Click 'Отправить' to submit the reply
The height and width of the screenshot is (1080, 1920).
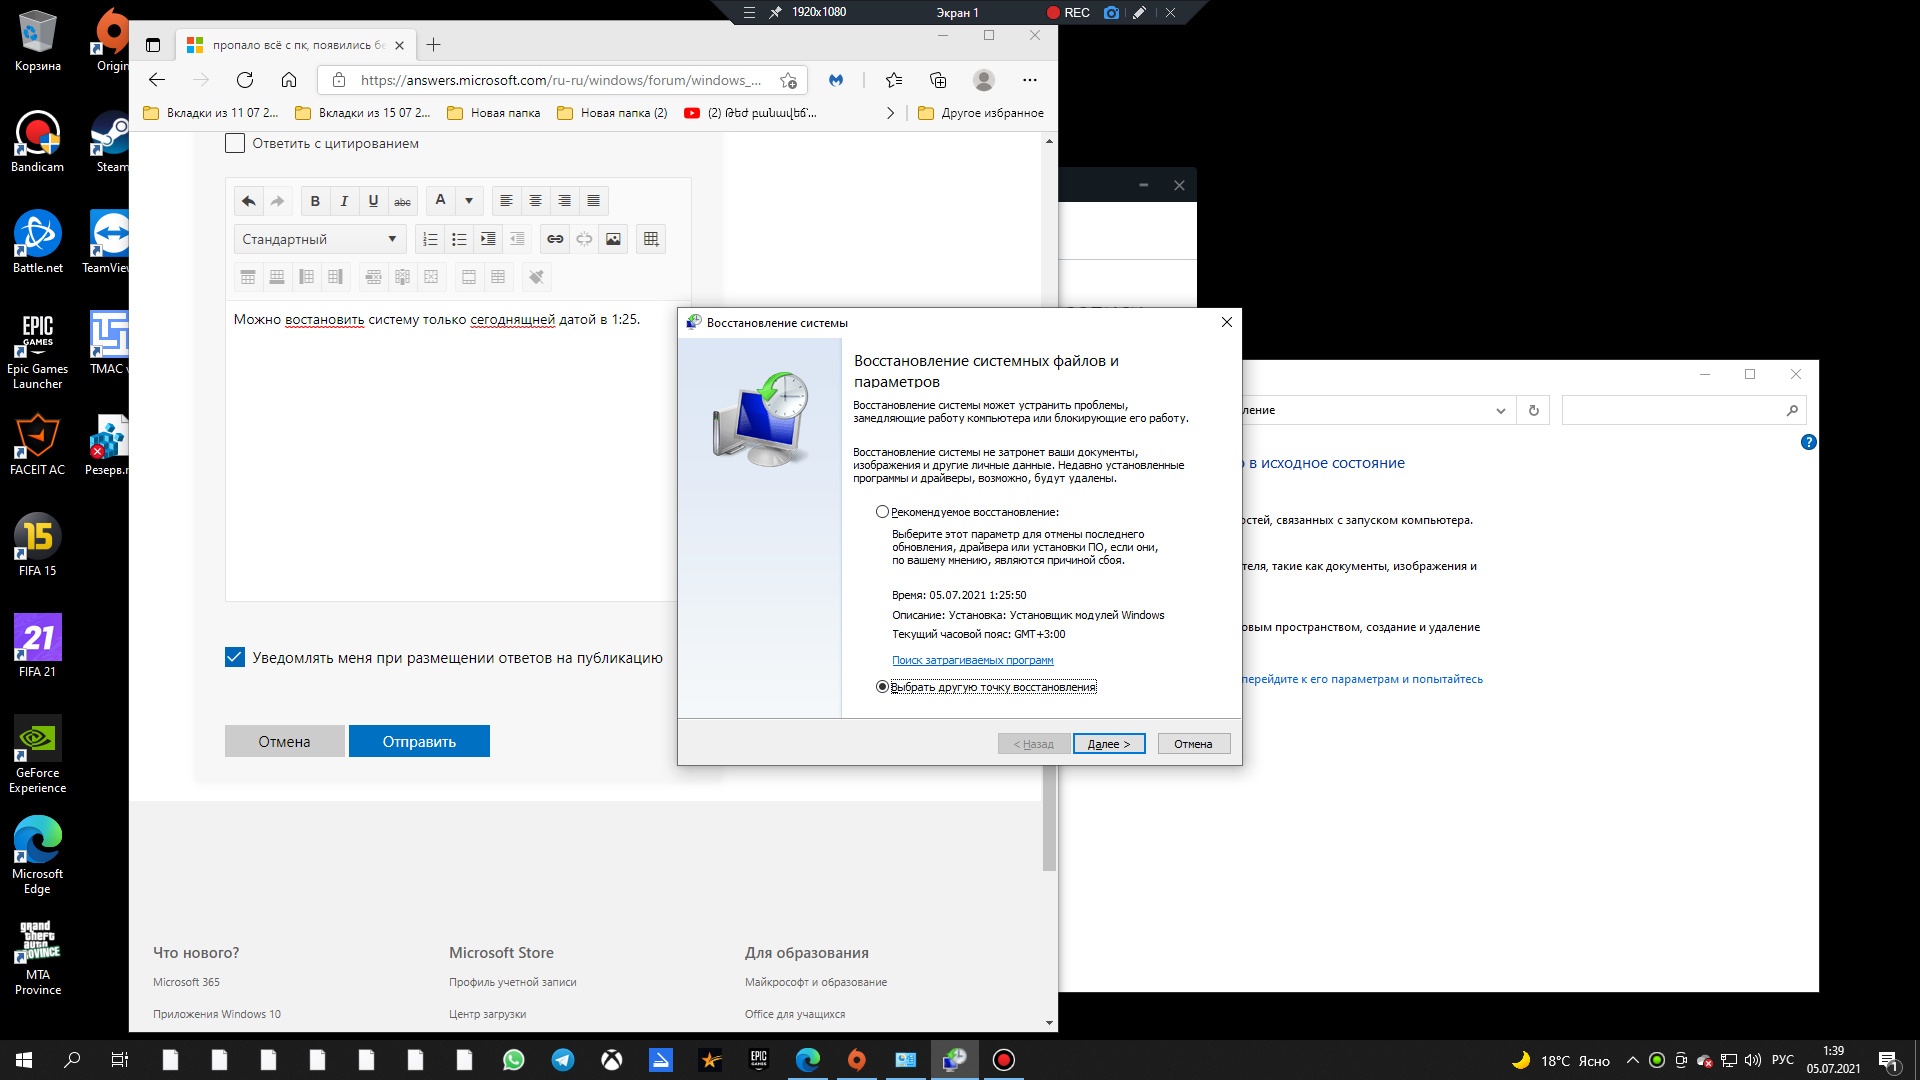[419, 741]
